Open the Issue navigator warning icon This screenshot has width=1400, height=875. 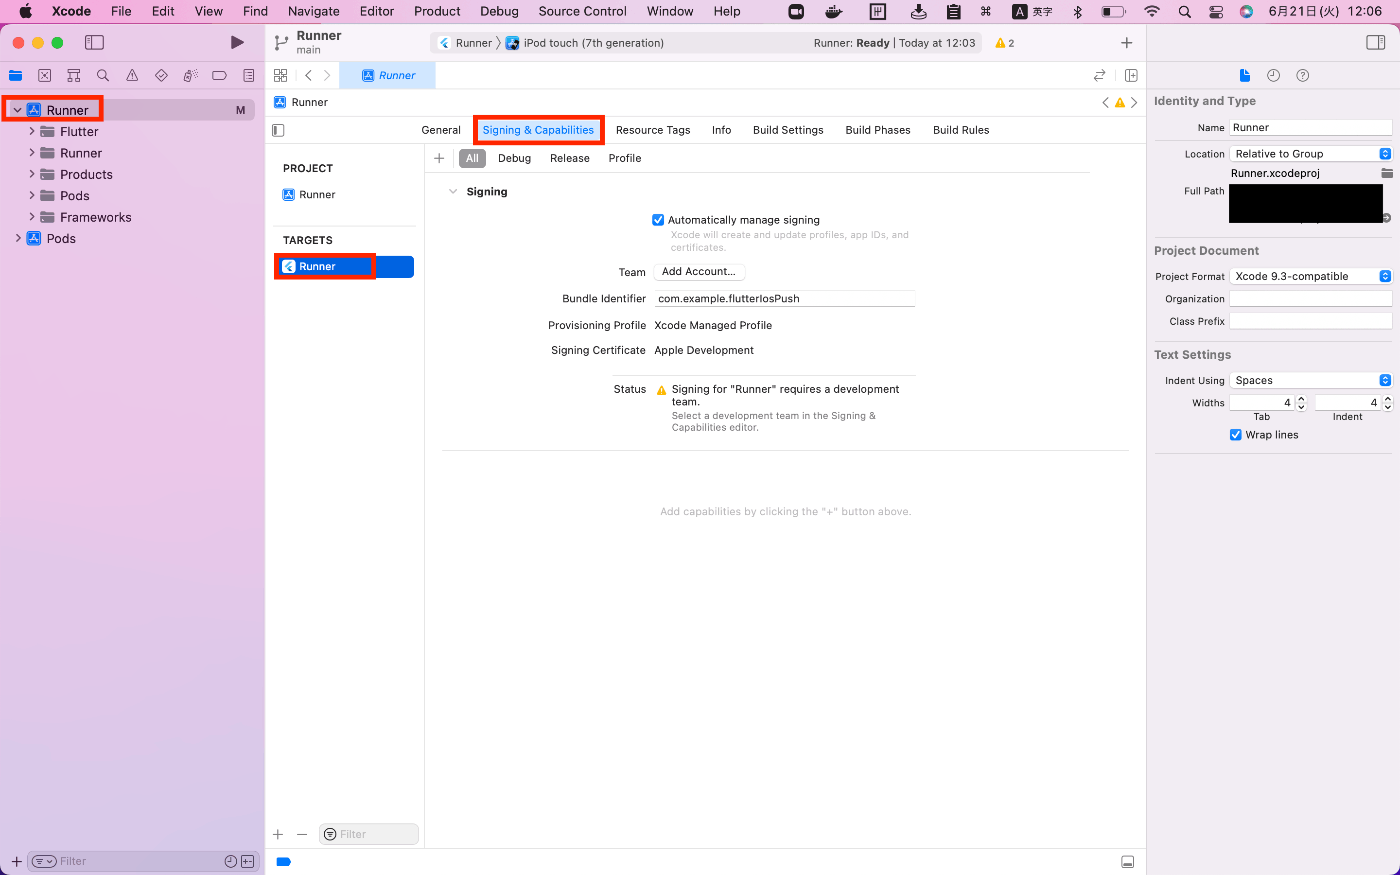tap(132, 75)
